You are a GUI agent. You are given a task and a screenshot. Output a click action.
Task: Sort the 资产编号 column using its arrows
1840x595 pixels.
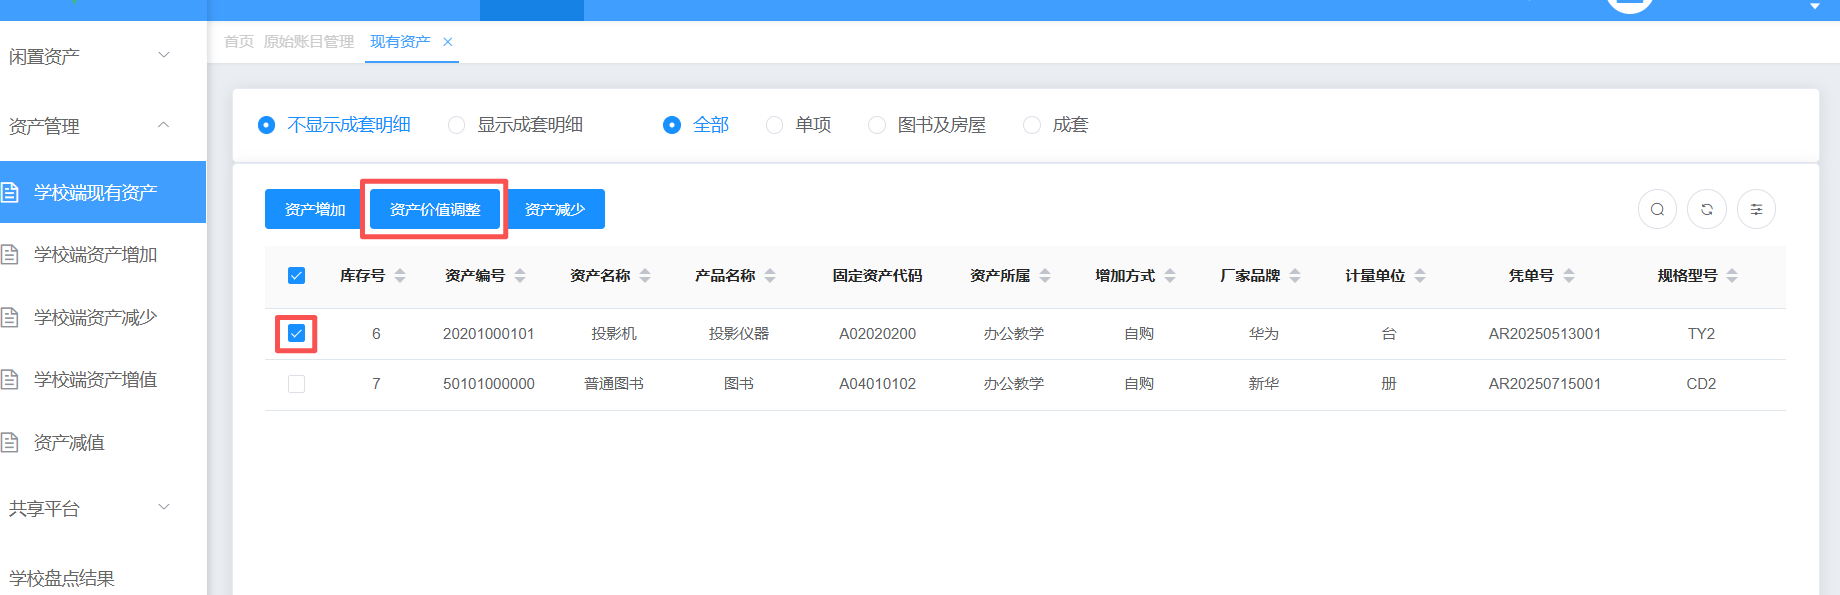click(x=520, y=276)
